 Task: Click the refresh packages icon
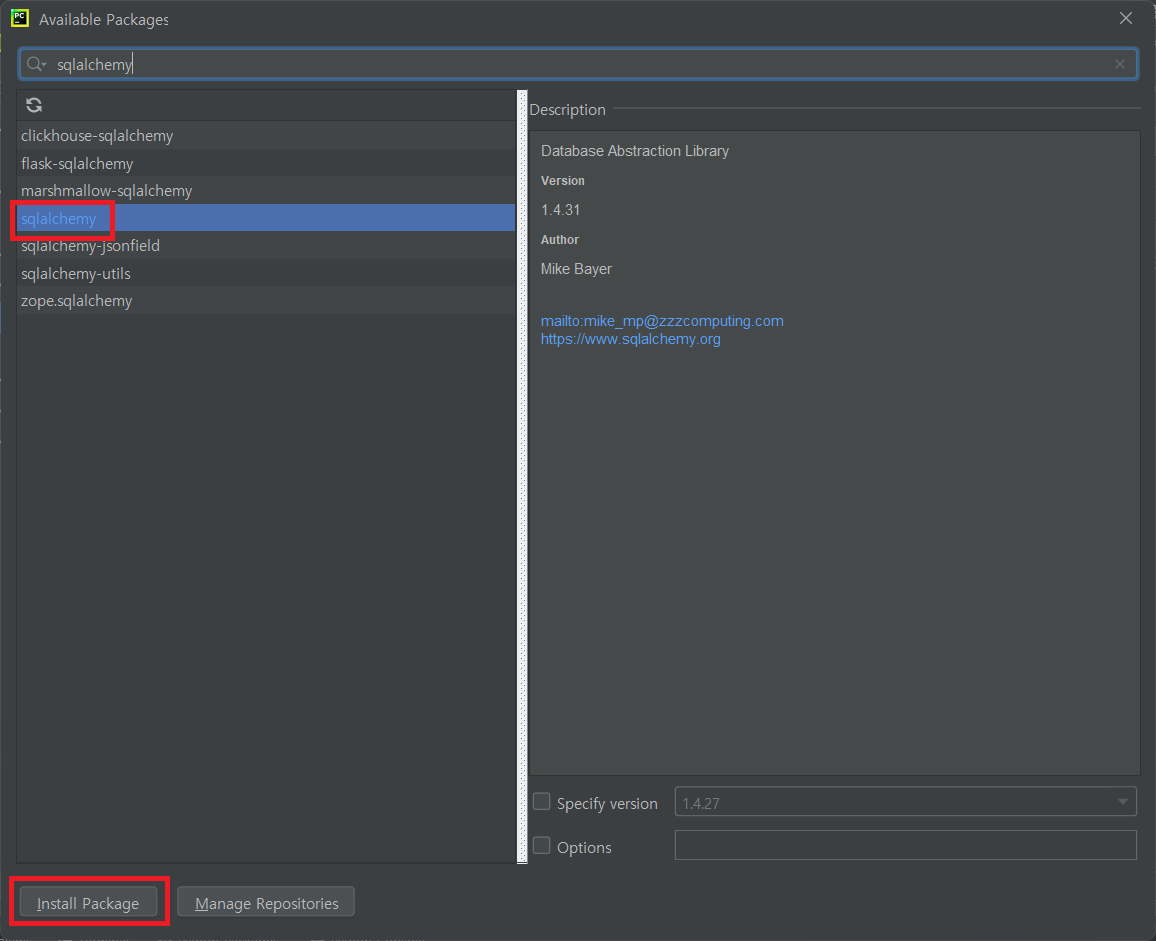34,105
